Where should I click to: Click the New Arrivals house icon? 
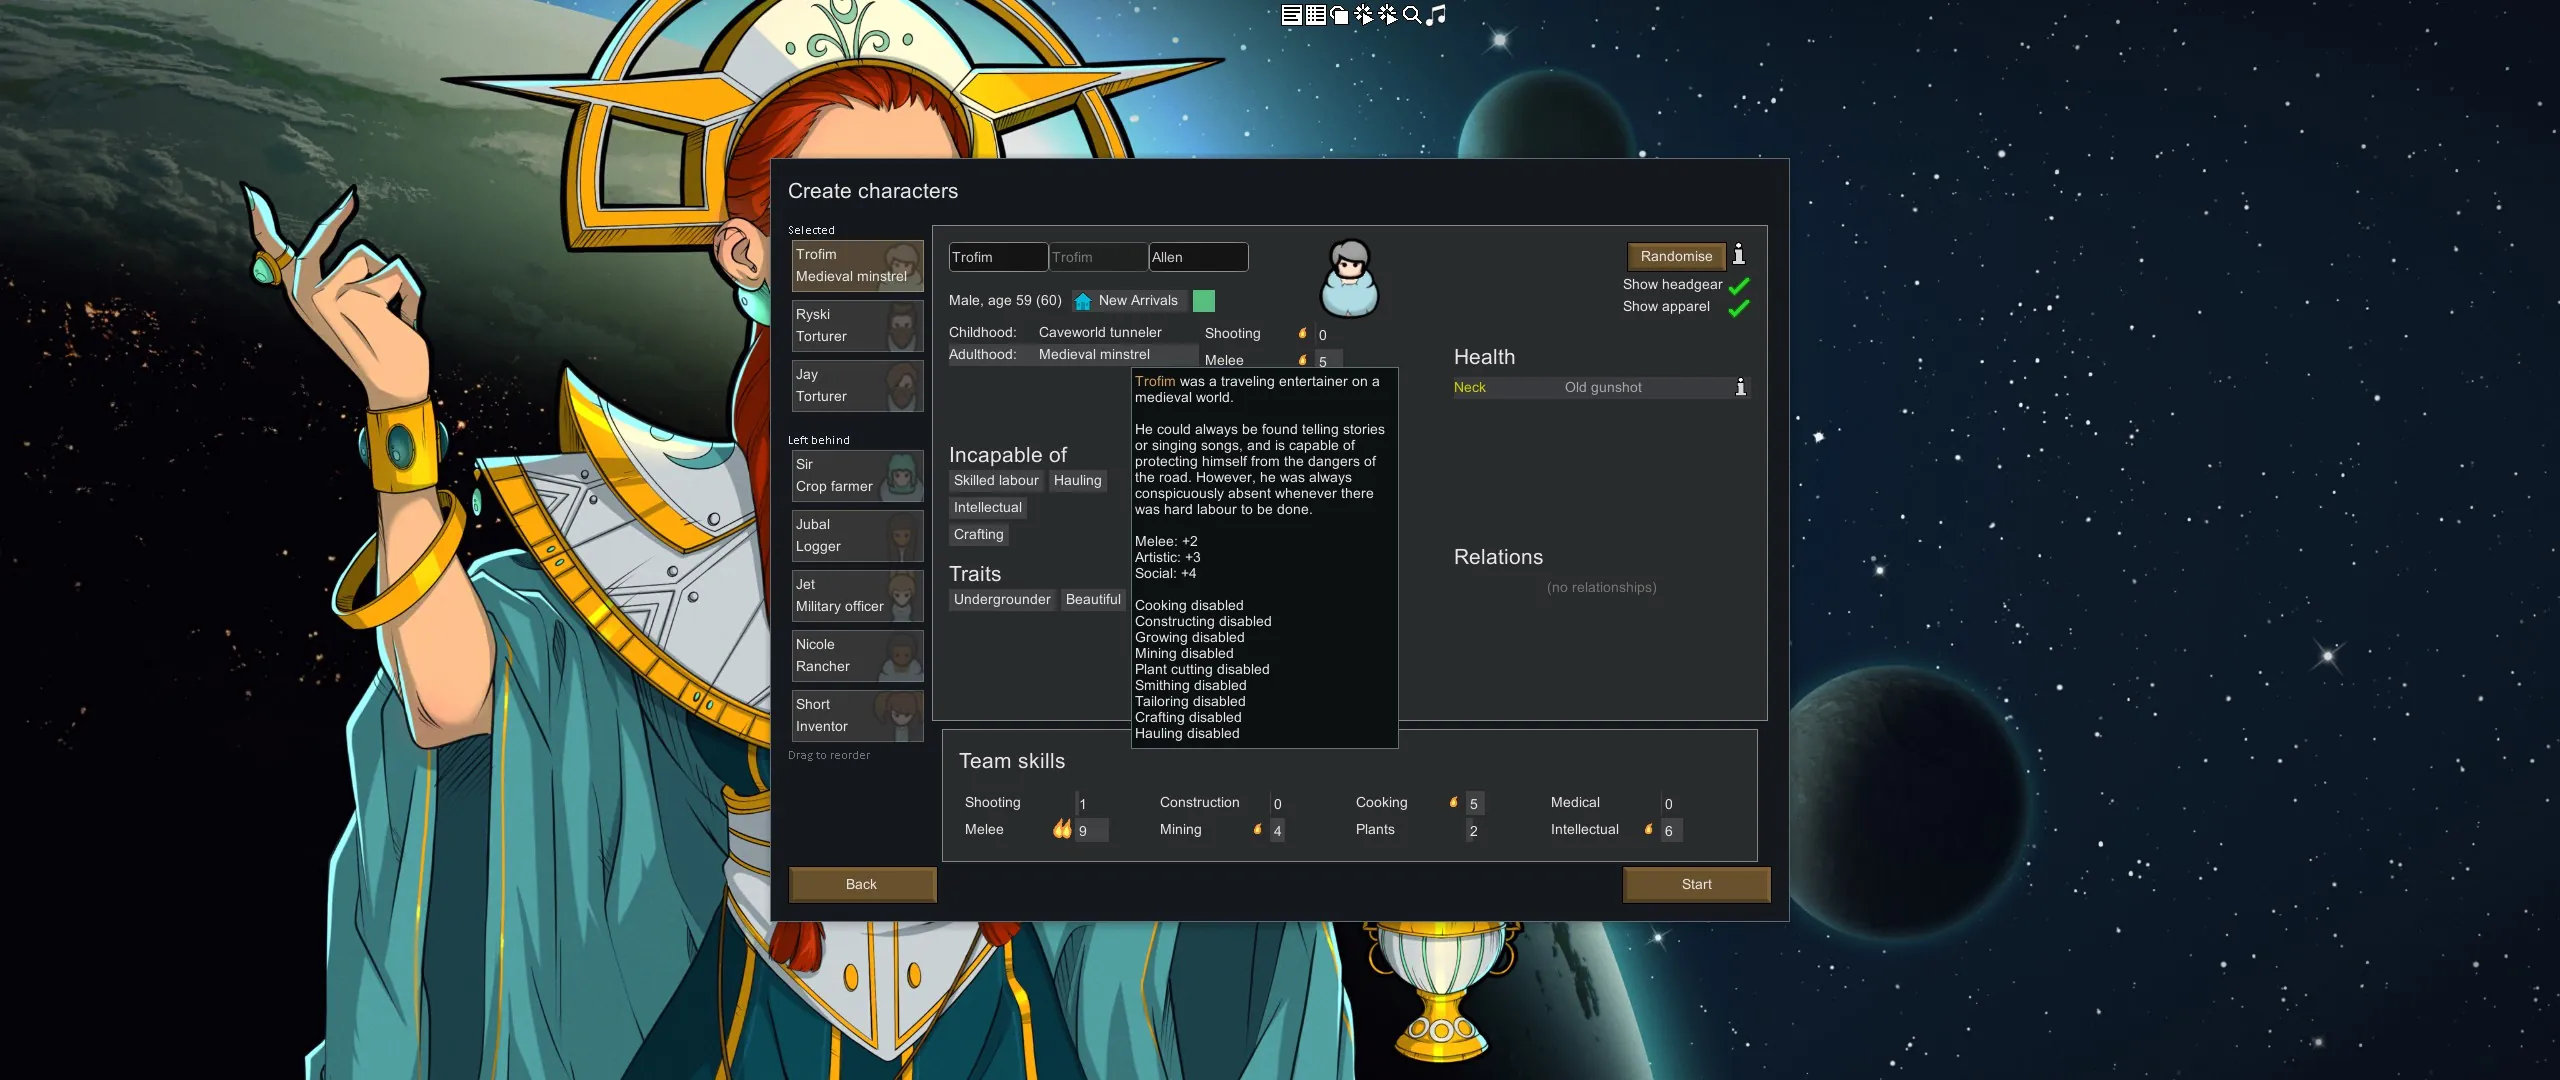point(1083,301)
